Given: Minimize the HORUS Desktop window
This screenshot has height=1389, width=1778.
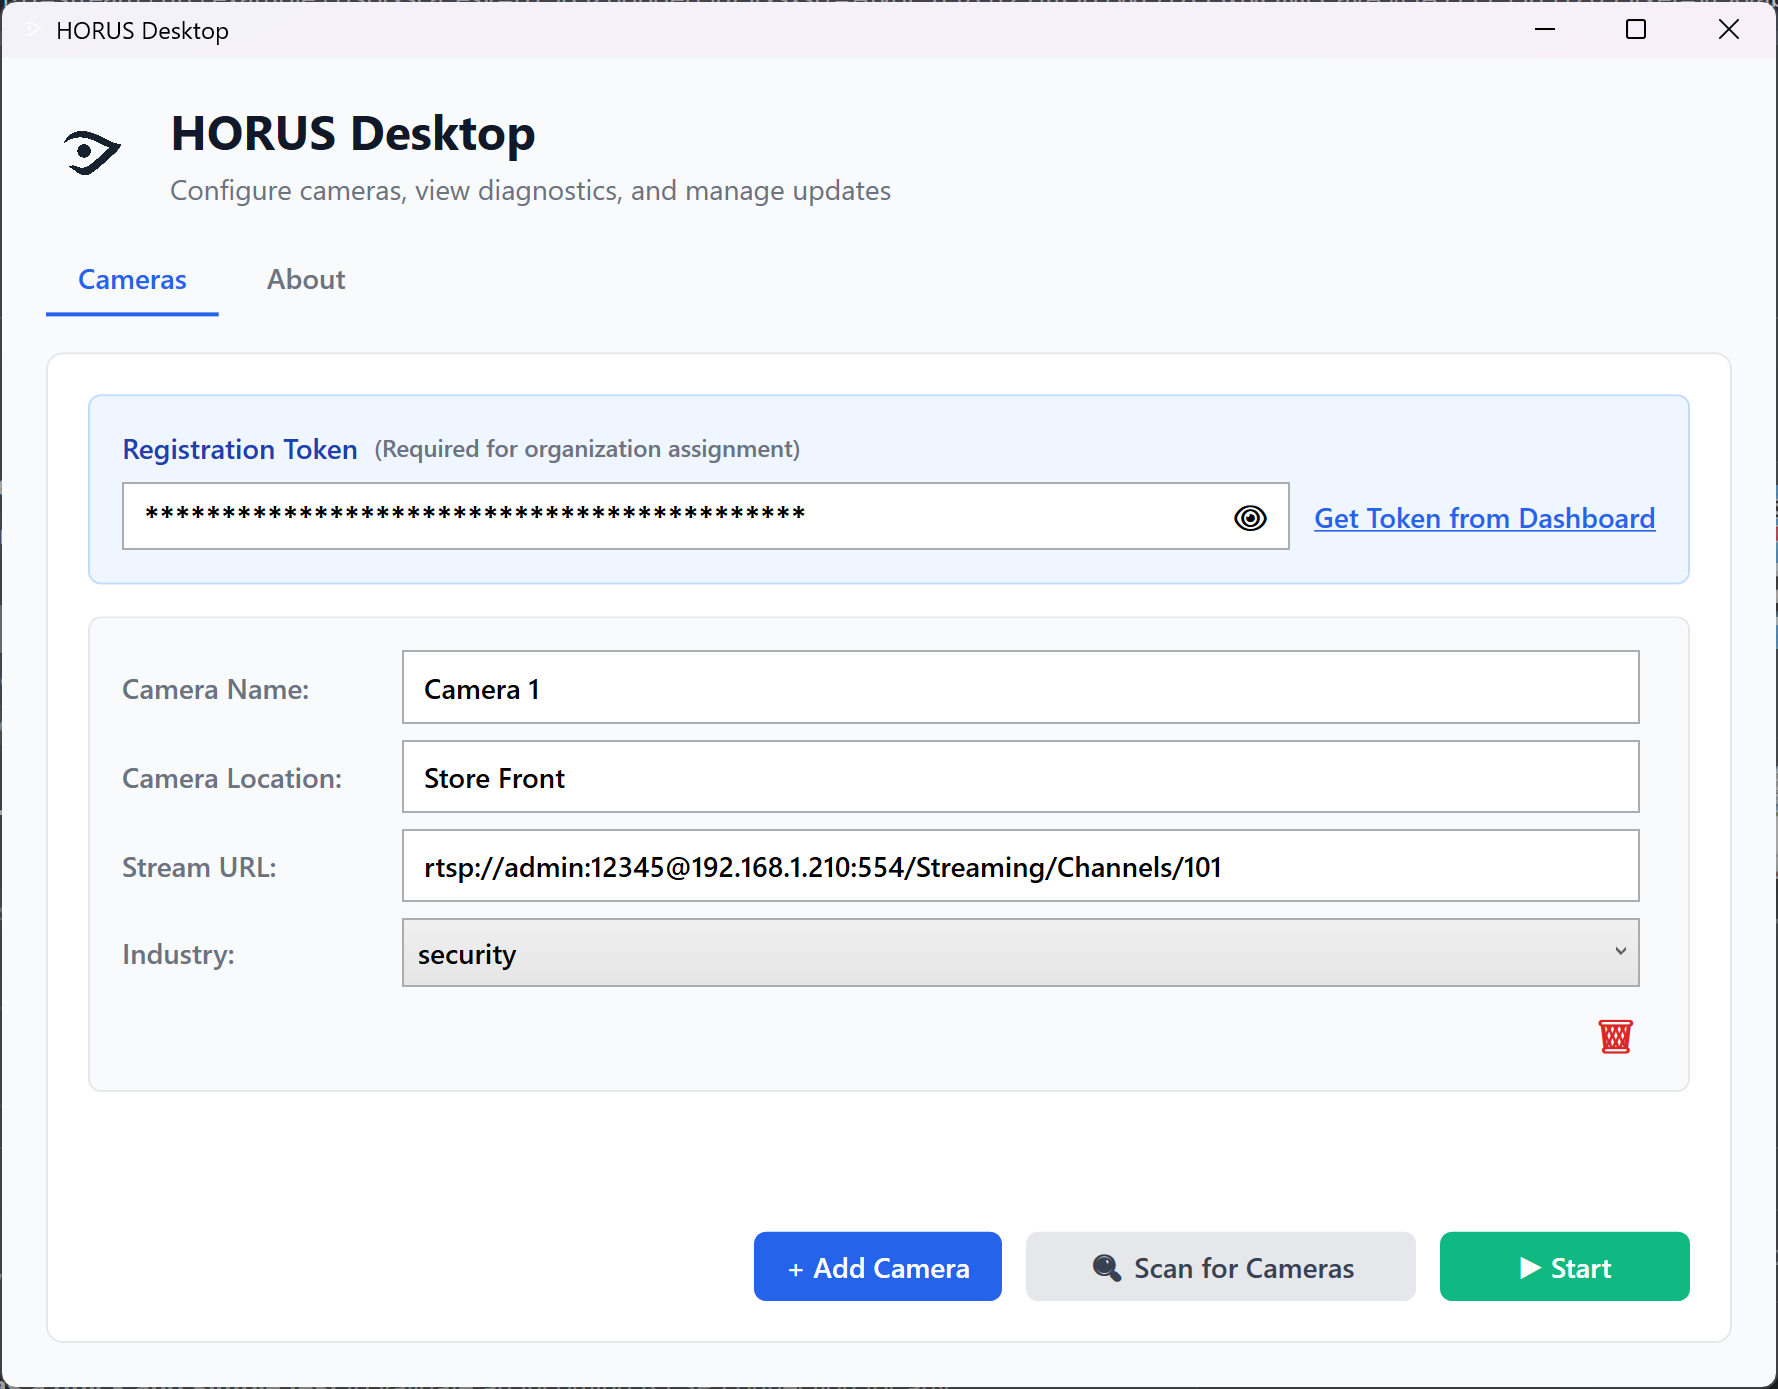Looking at the screenshot, I should click(1545, 29).
